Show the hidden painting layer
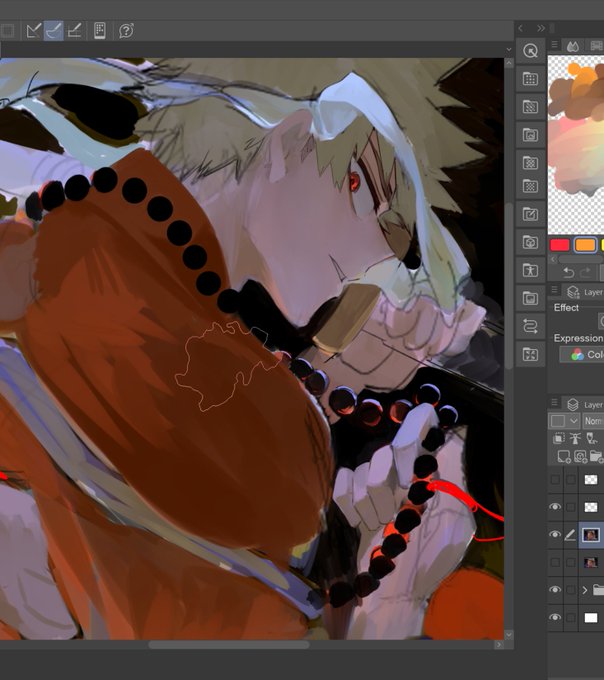Viewport: 604px width, 680px height. click(555, 562)
